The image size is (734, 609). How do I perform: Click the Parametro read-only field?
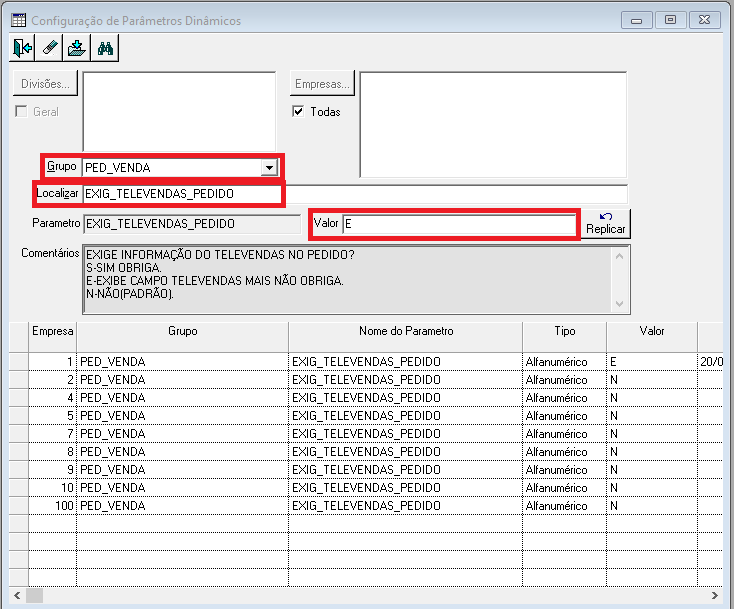[192, 224]
